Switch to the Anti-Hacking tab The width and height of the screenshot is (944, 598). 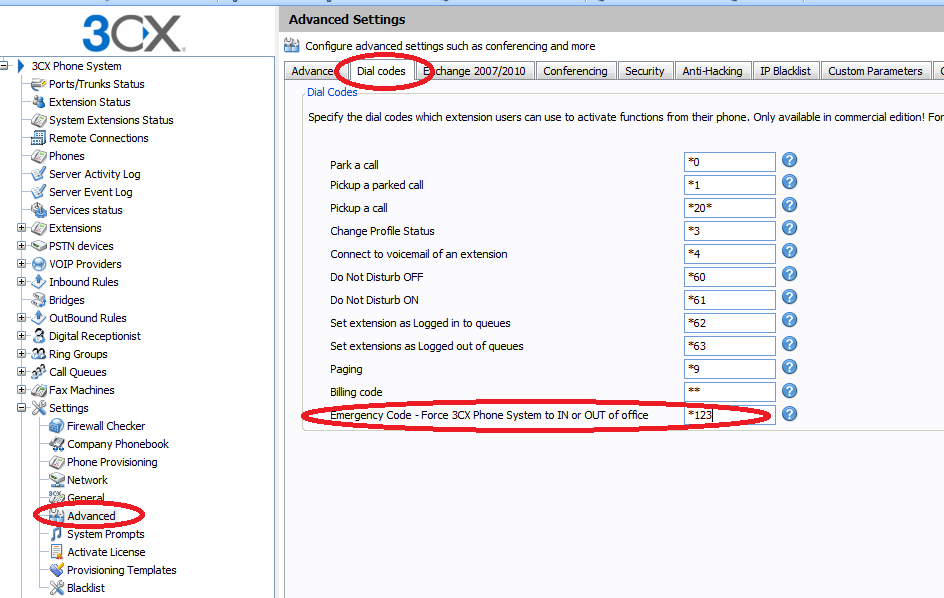(712, 71)
